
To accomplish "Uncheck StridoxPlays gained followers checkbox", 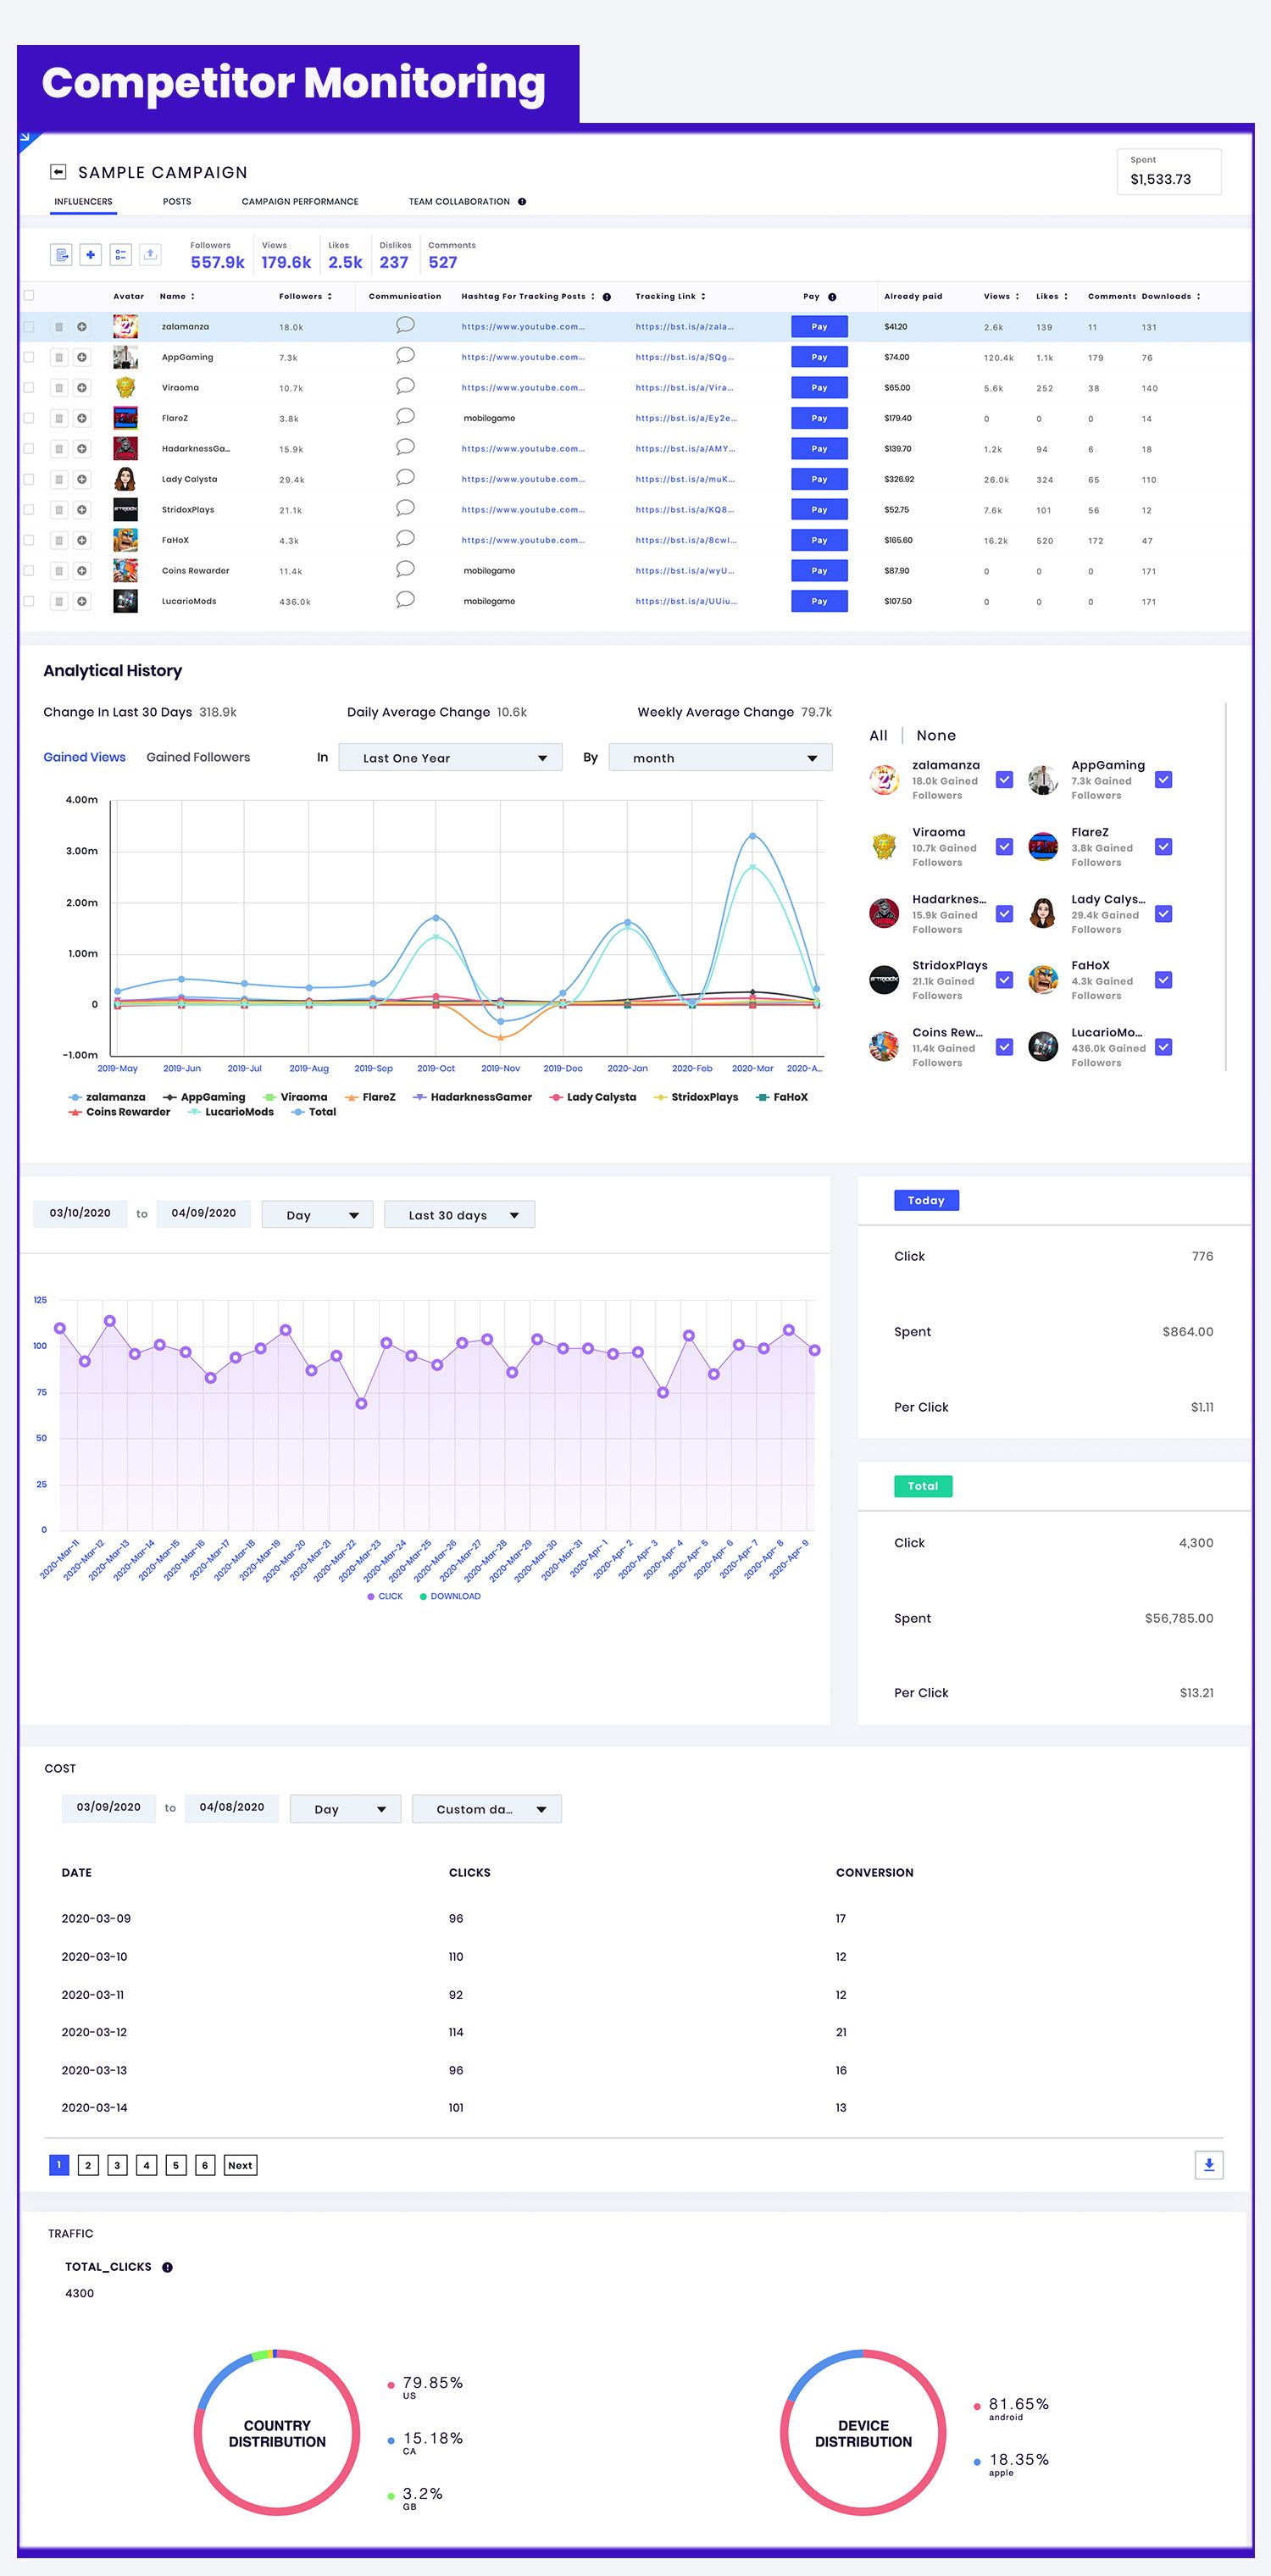I will tap(1004, 980).
